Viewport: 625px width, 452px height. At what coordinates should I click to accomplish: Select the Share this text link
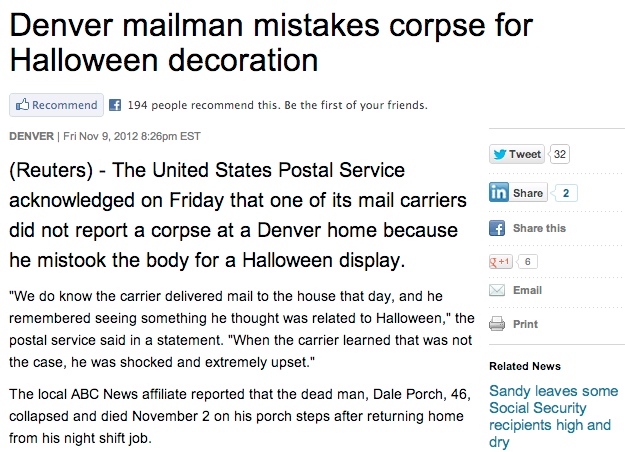(x=539, y=228)
